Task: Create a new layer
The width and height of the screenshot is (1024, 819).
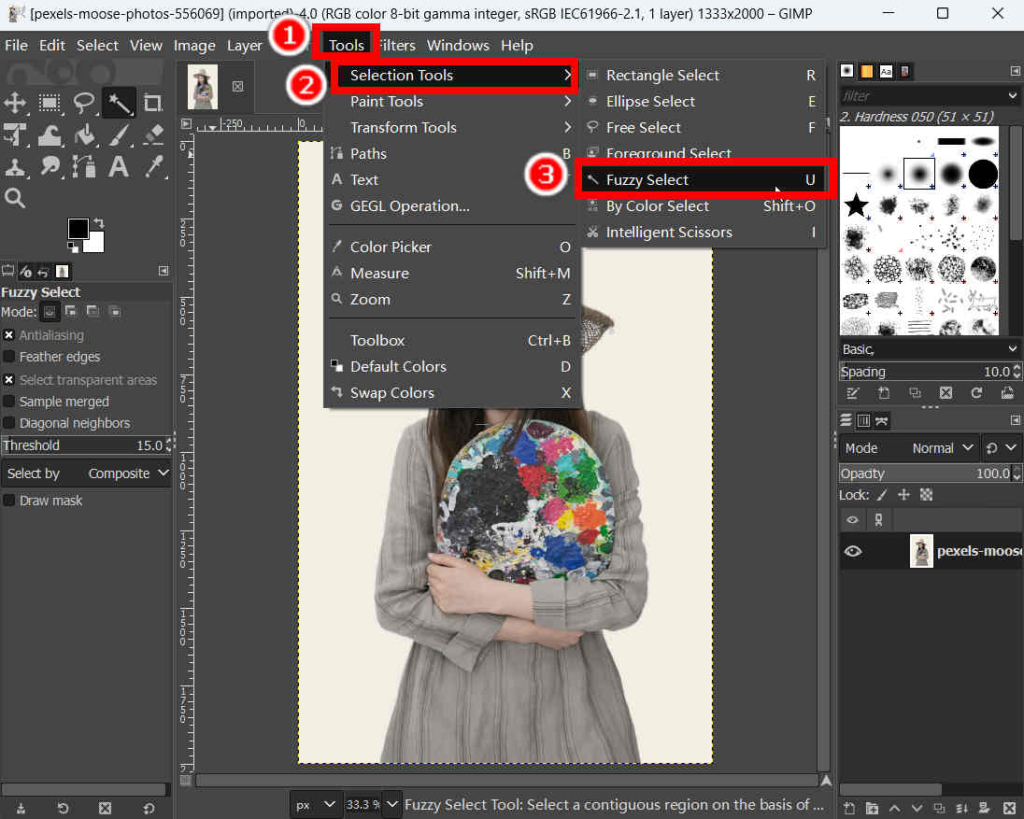Action: point(849,807)
